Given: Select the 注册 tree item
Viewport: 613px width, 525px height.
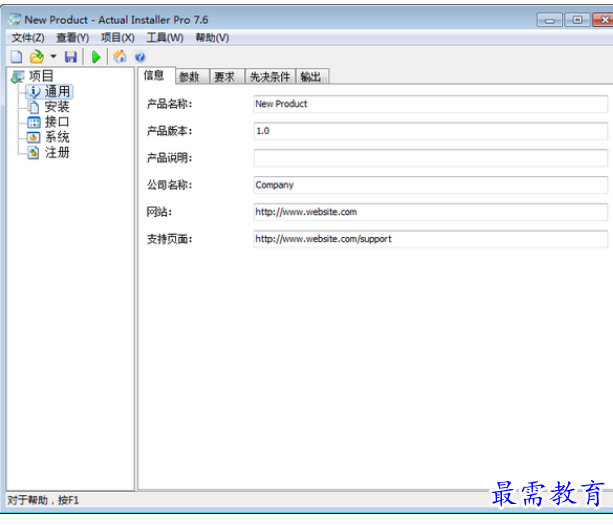Looking at the screenshot, I should [57, 152].
